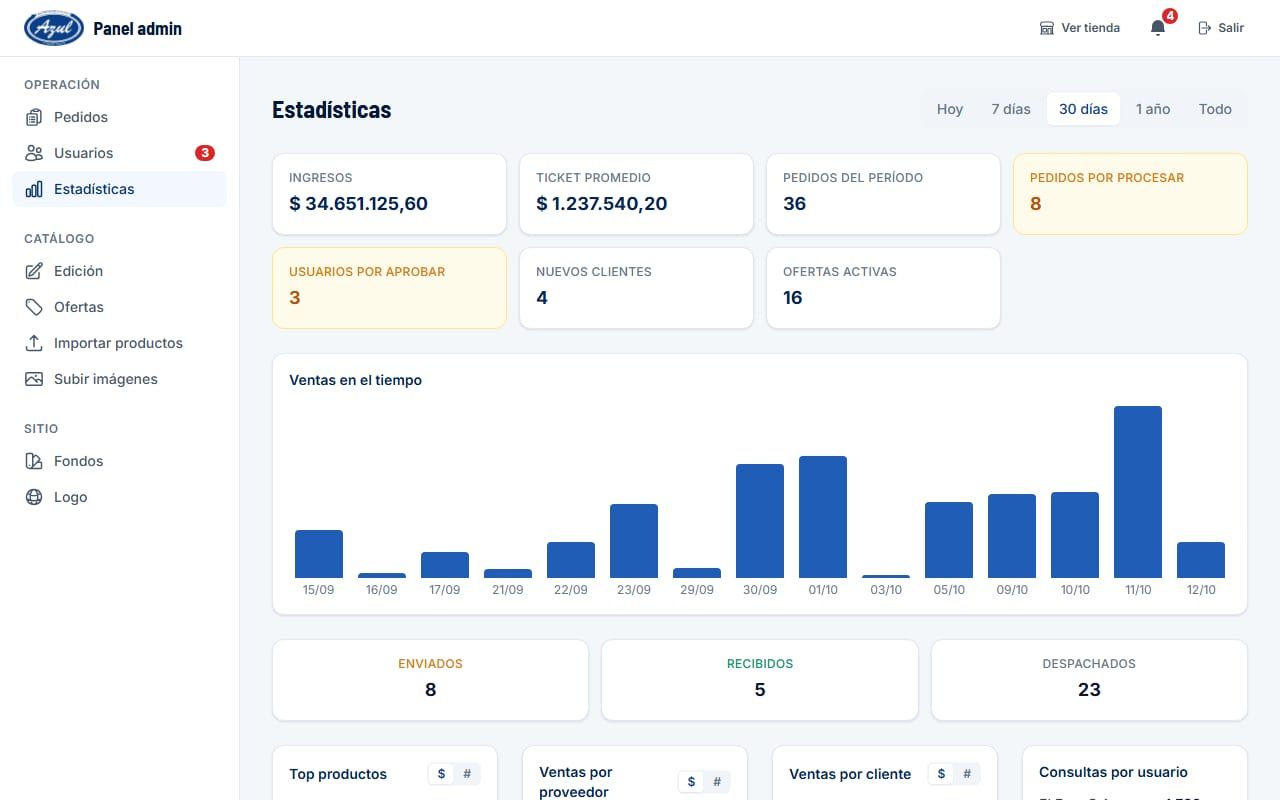Screen dimensions: 1280x800
Task: Select the Hoy time range
Action: pyautogui.click(x=950, y=109)
